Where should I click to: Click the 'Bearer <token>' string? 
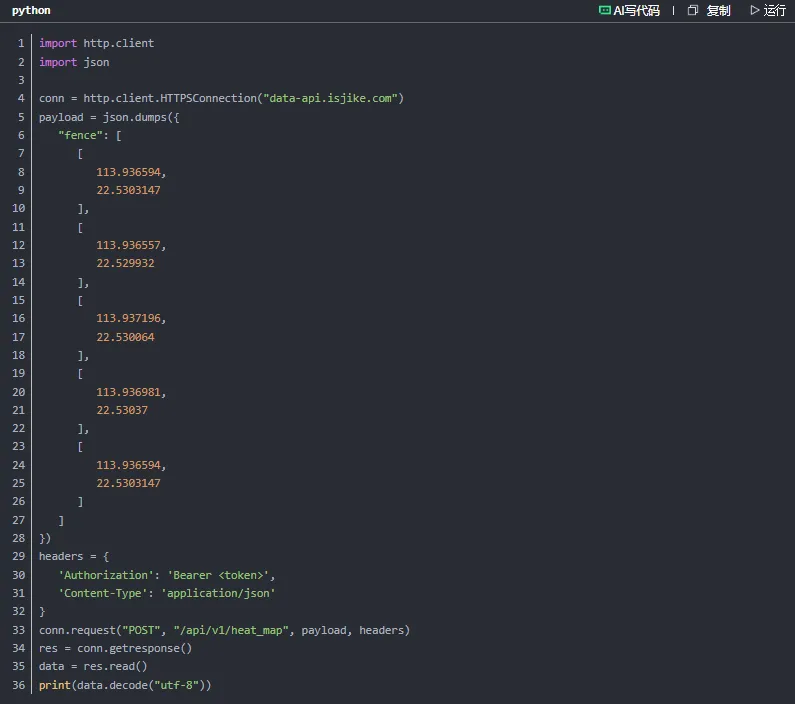pos(219,575)
